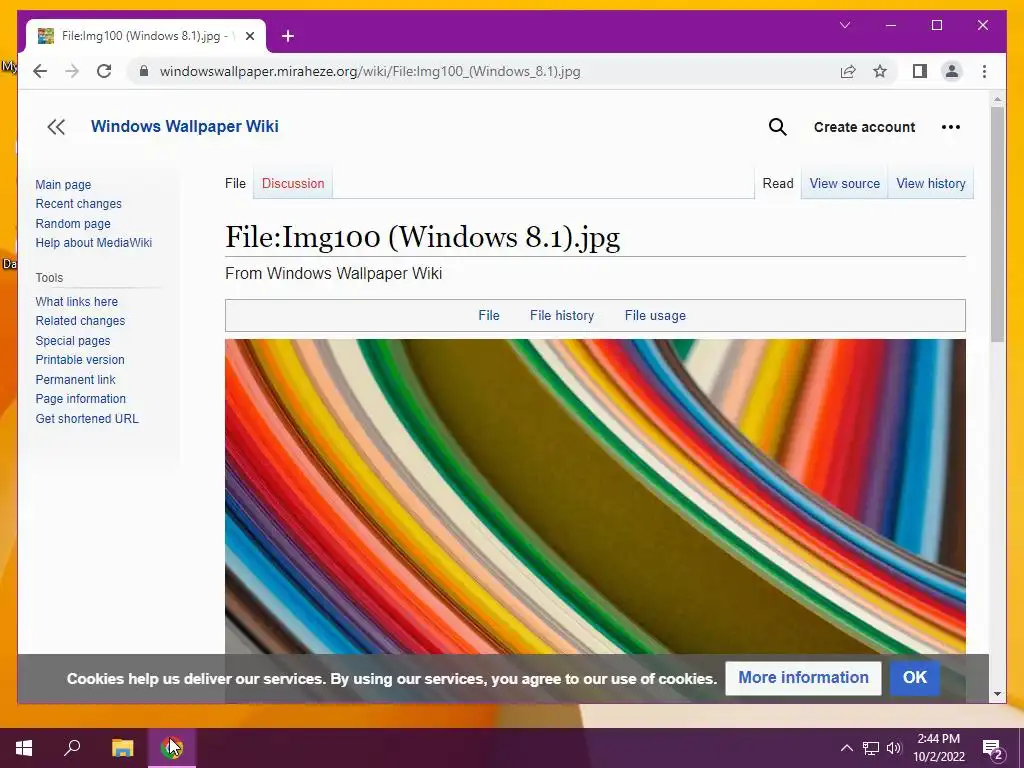1024x768 pixels.
Task: Collapse the wiki sidebar with double chevron
Action: (56, 127)
